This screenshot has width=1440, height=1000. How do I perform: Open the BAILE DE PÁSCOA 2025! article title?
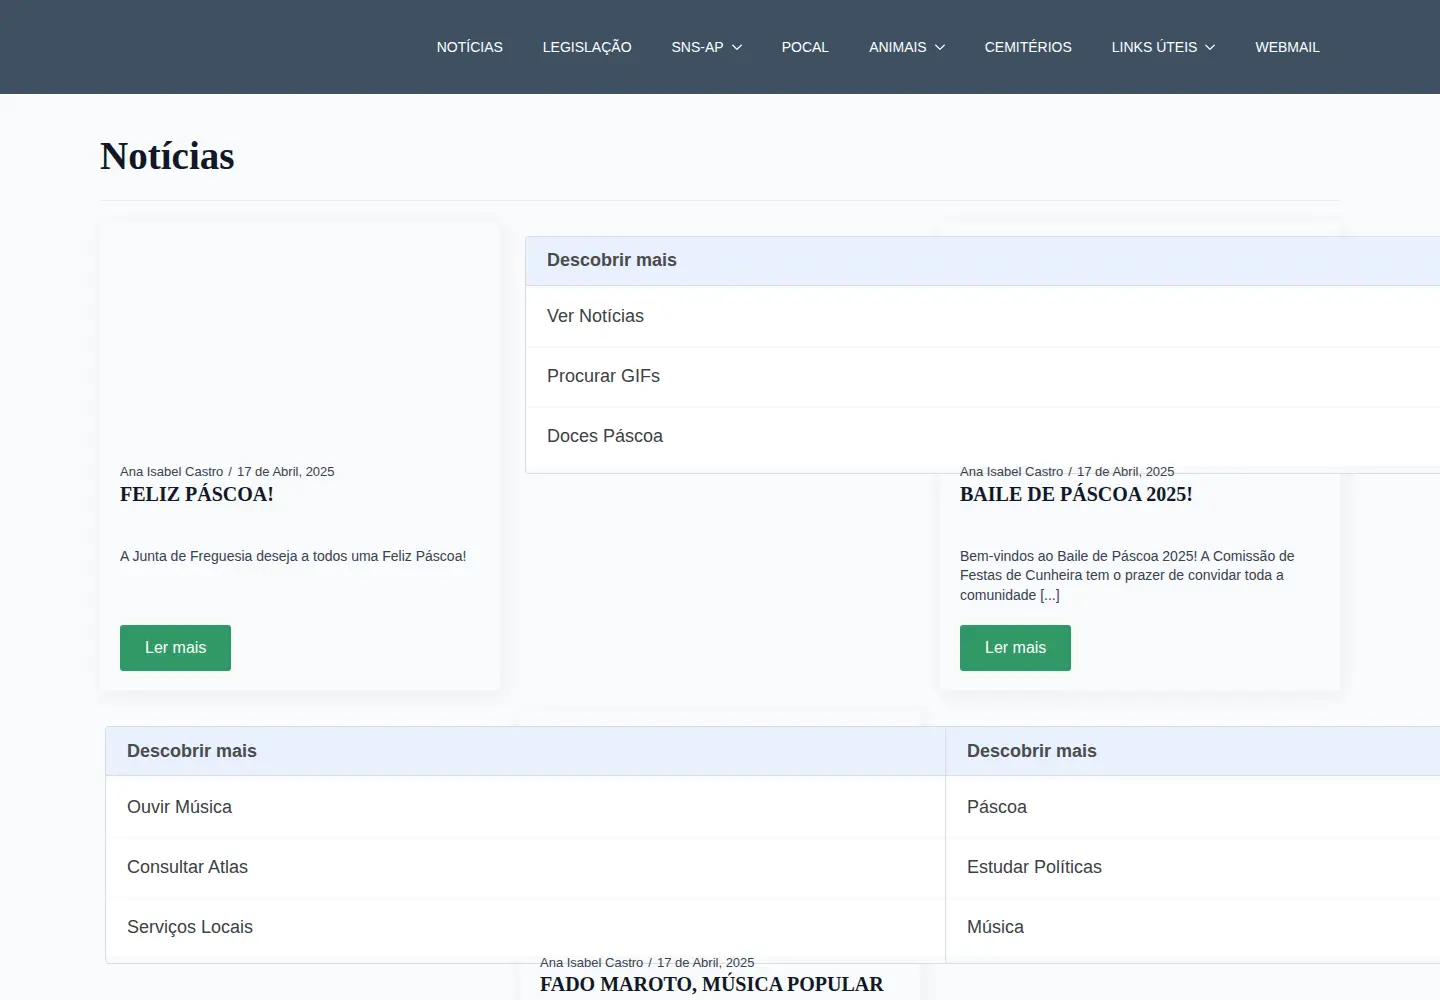[x=1076, y=494]
